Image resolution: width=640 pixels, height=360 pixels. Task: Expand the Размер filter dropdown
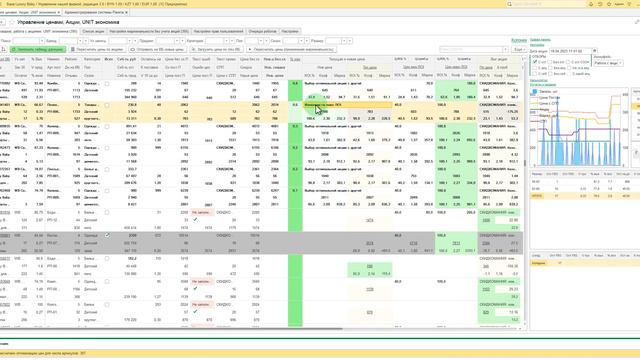click(344, 41)
